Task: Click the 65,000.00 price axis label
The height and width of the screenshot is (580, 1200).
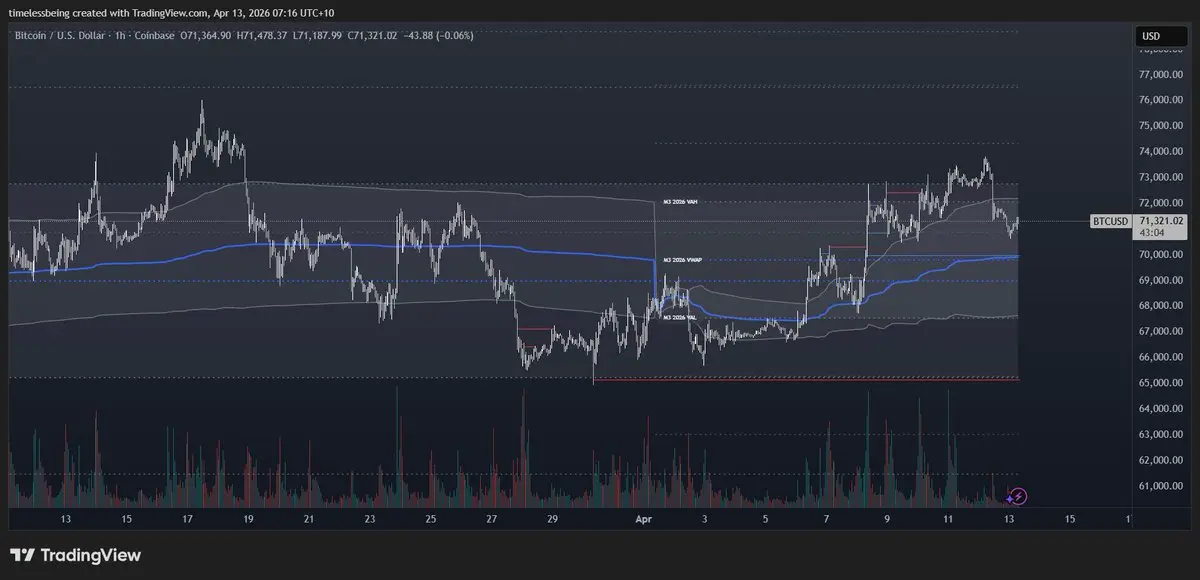Action: pos(1160,383)
